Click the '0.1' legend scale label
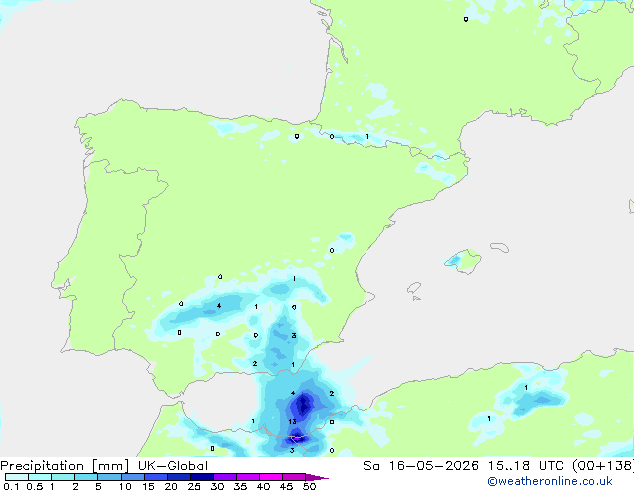 11,486
